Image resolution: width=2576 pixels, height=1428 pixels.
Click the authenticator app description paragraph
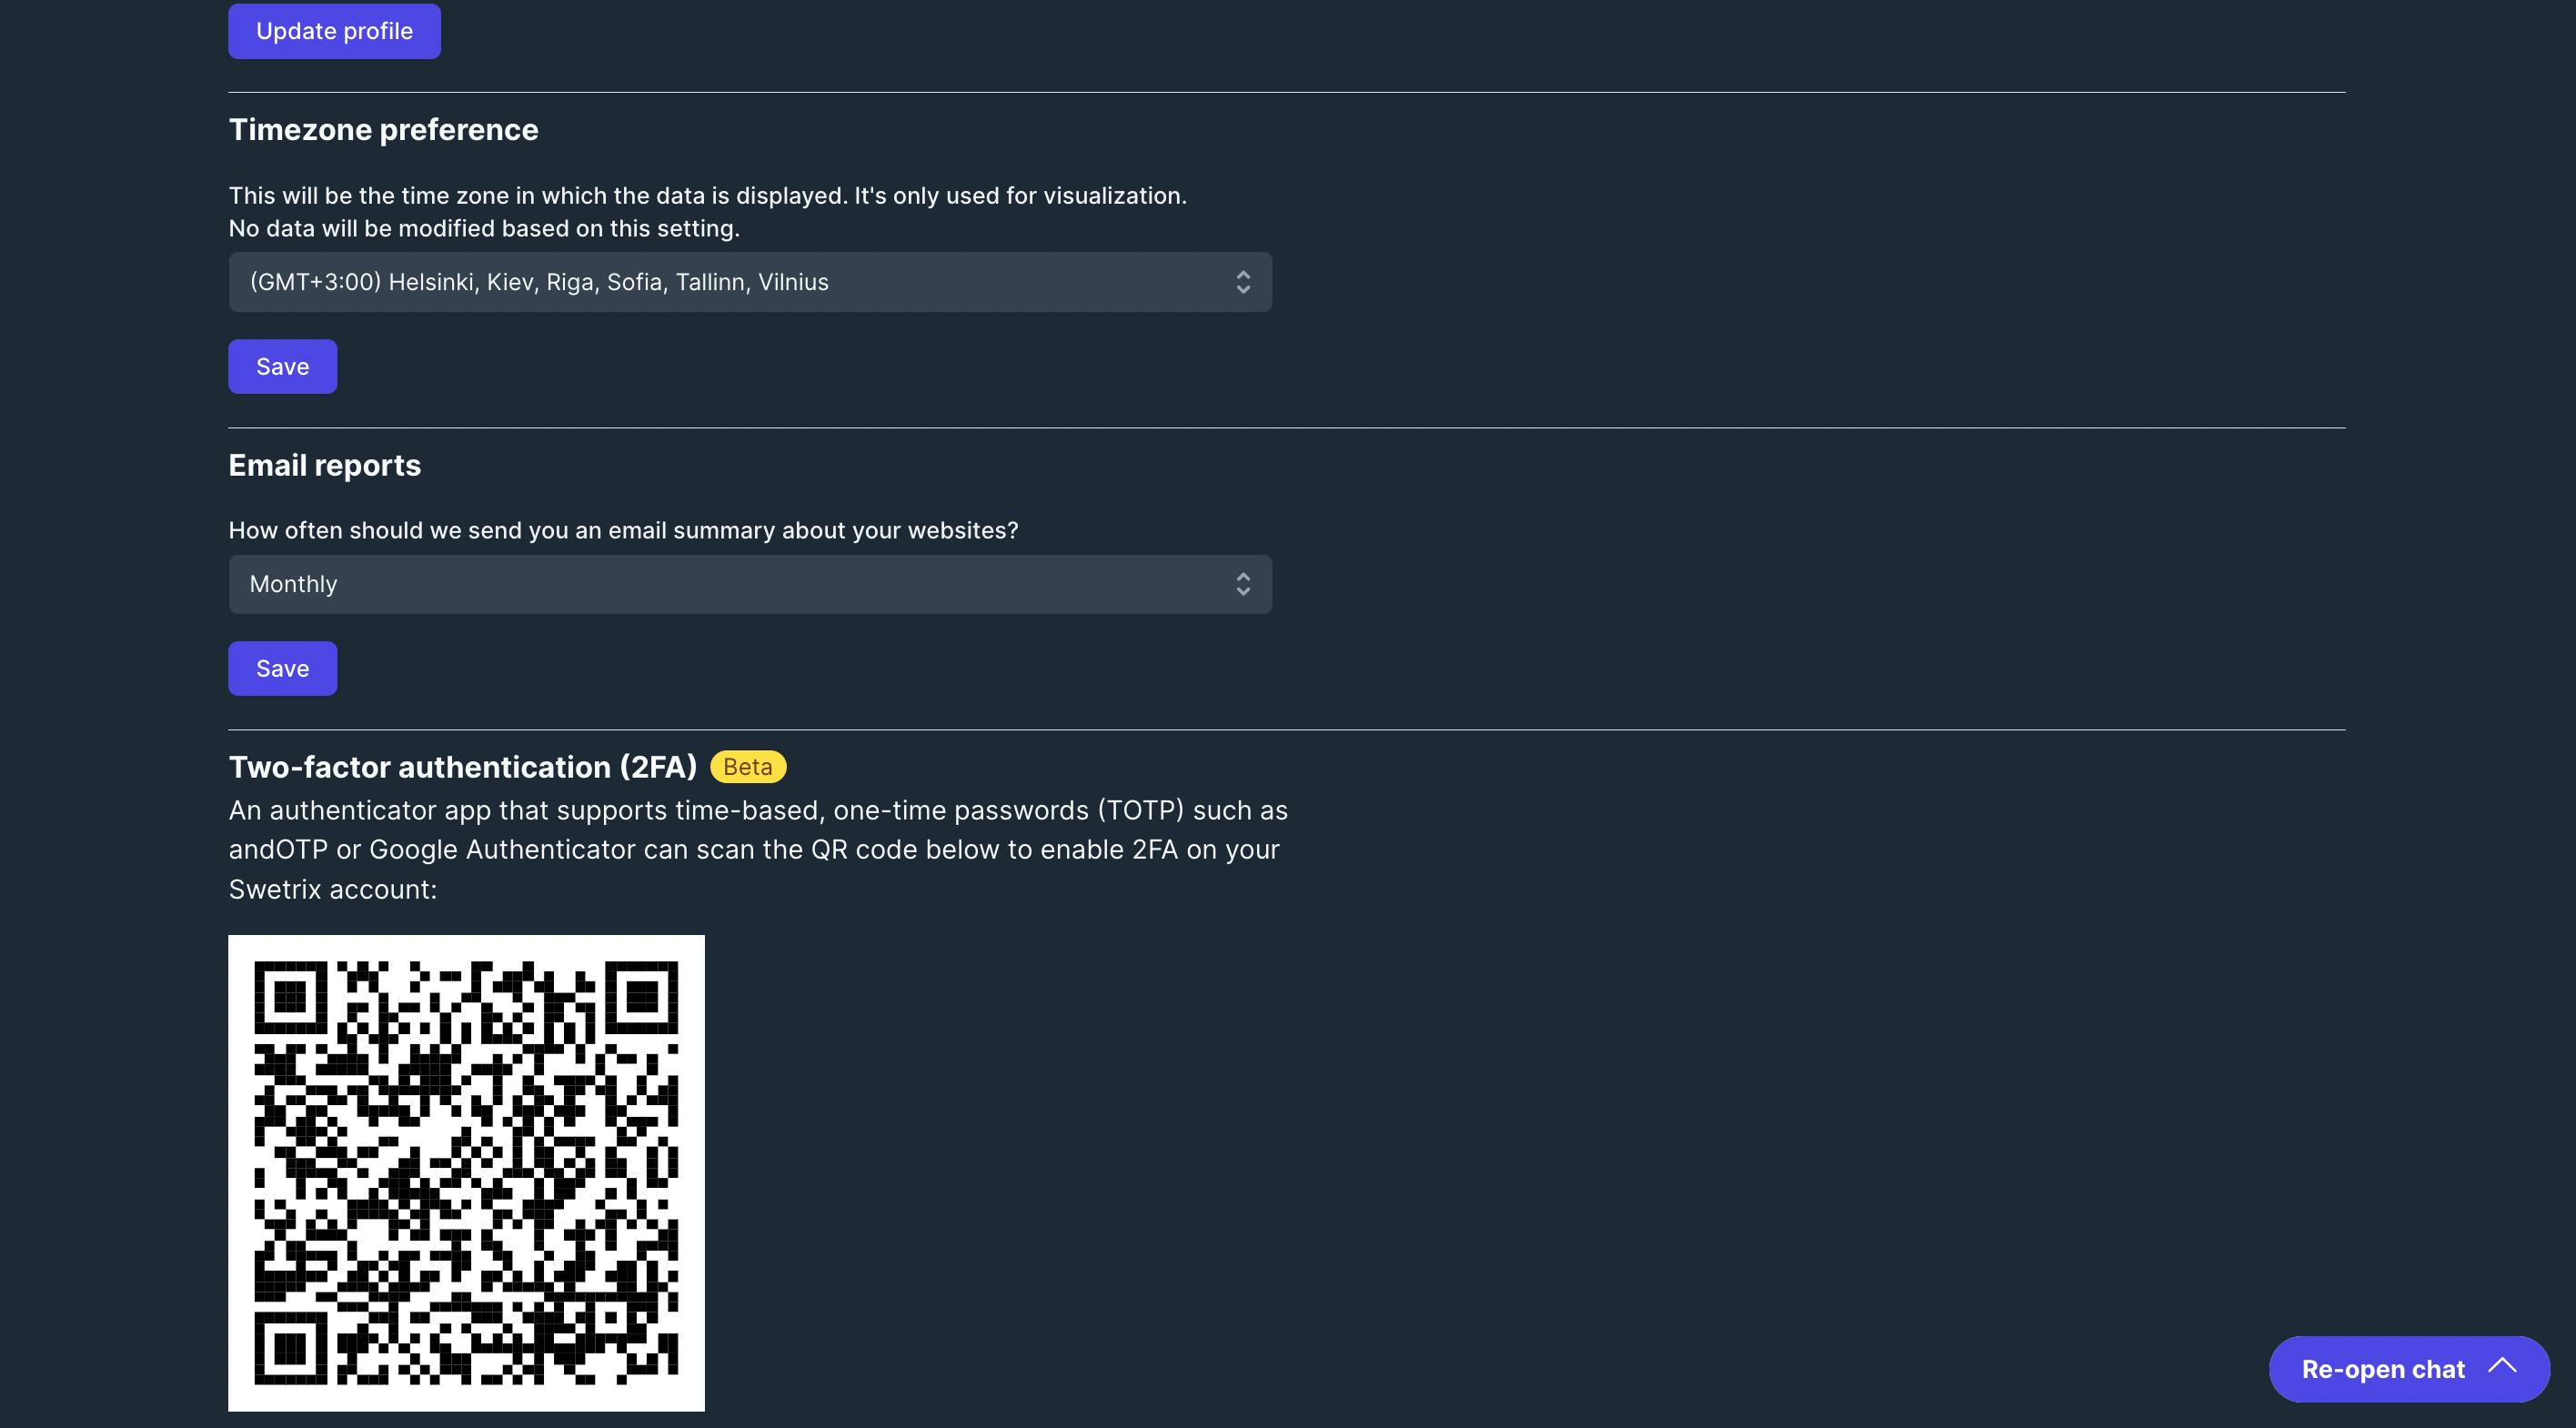[758, 850]
